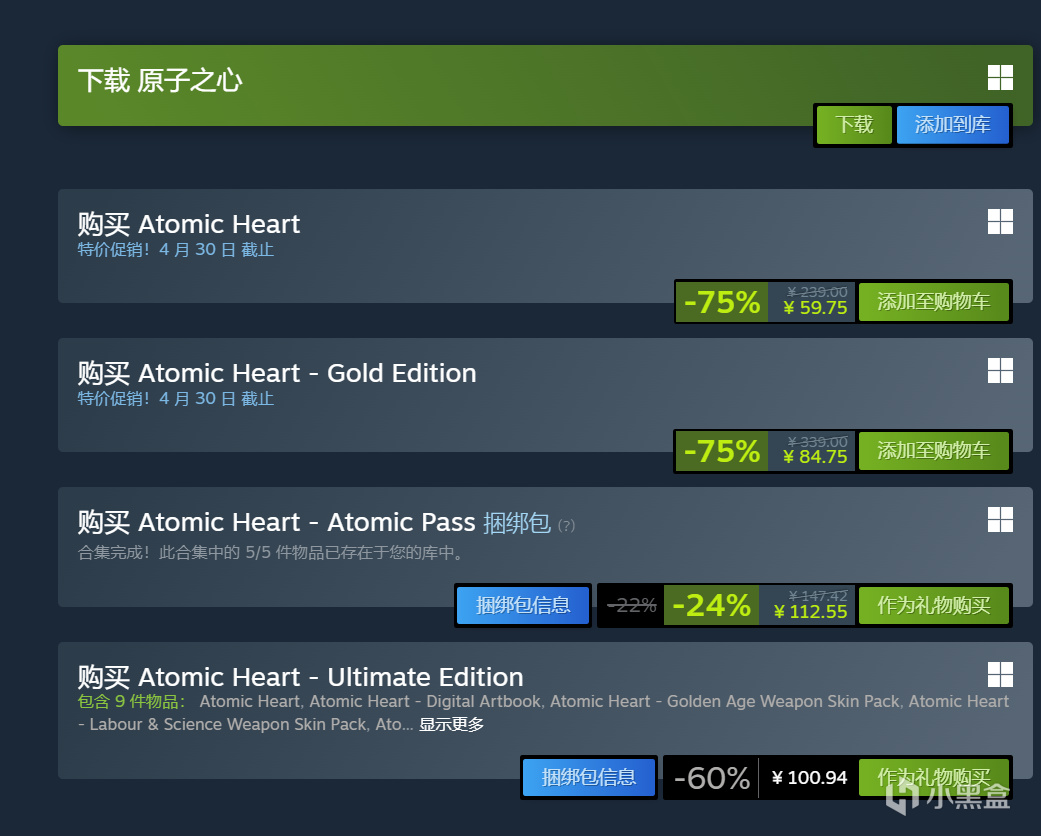Open 捆绑包信息 for Ultimate Edition
This screenshot has width=1041, height=836.
tap(588, 777)
